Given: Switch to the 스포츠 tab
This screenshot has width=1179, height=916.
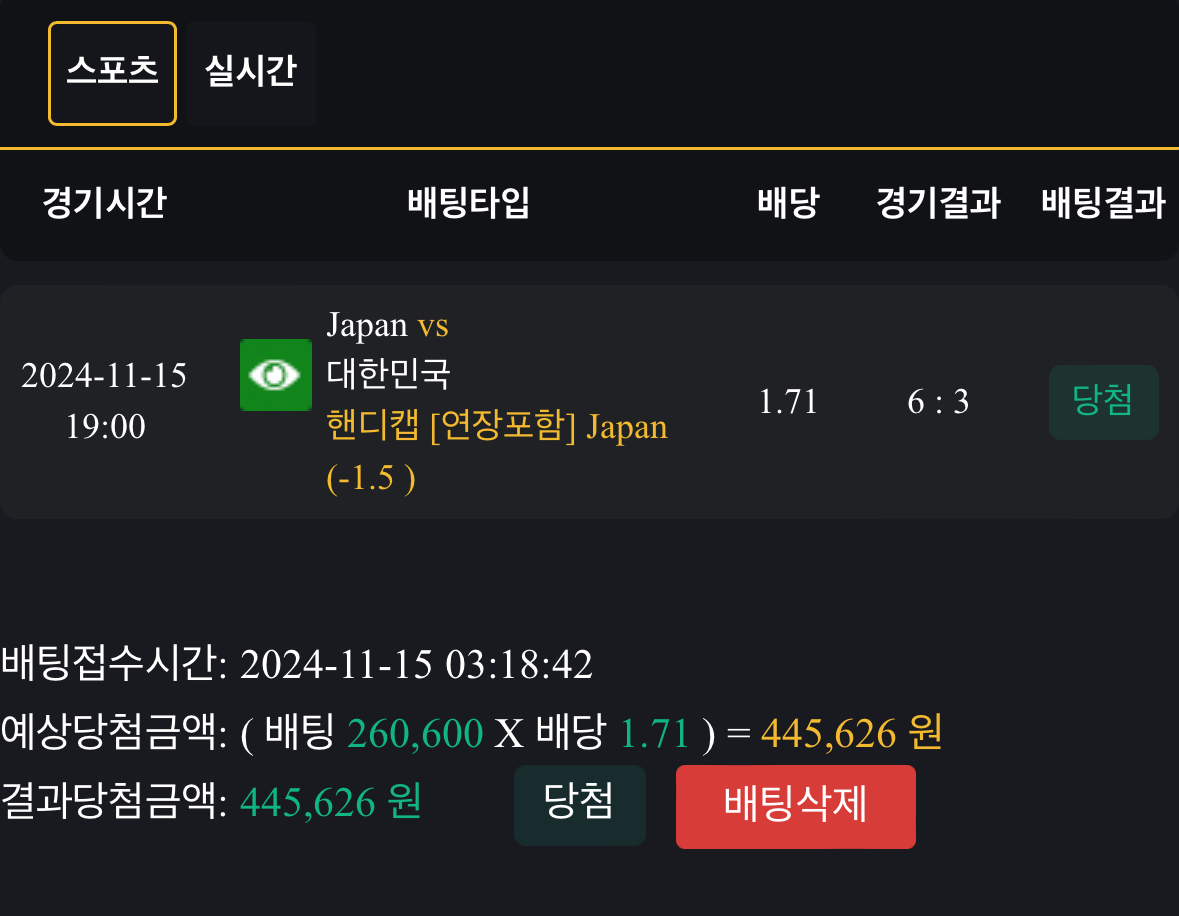Looking at the screenshot, I should pyautogui.click(x=112, y=73).
